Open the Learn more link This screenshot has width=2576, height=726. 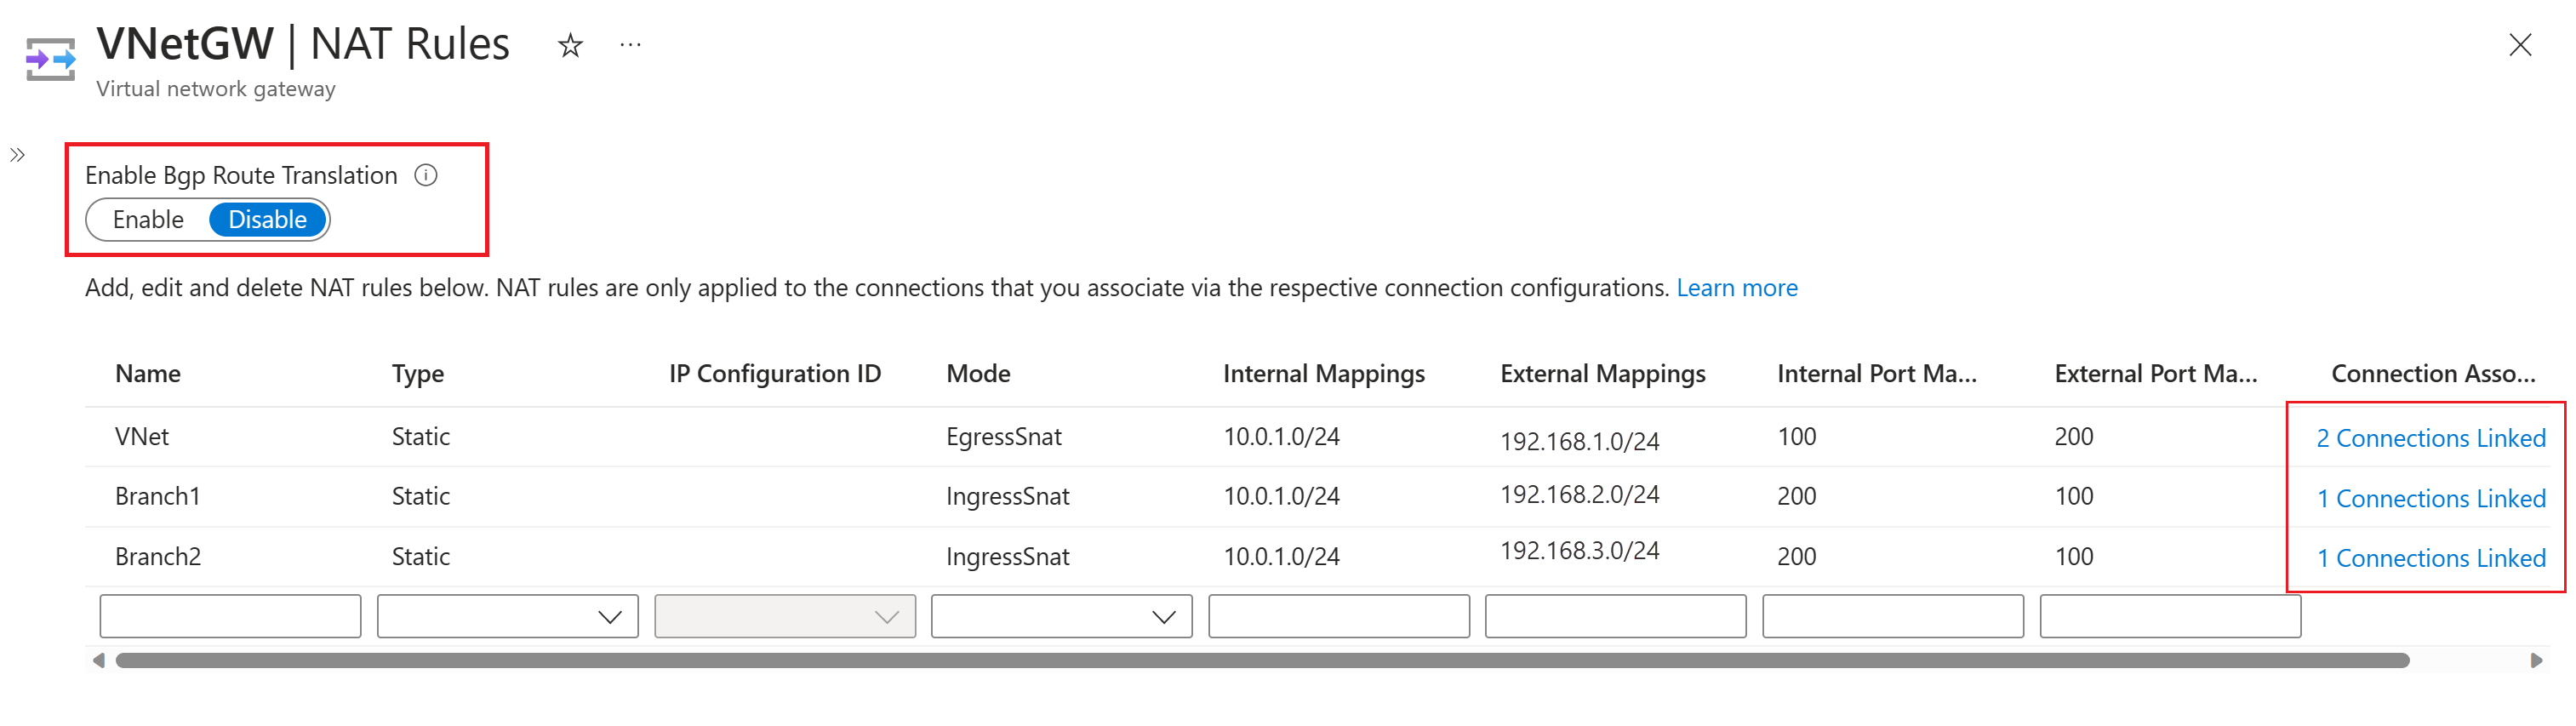[x=1736, y=288]
